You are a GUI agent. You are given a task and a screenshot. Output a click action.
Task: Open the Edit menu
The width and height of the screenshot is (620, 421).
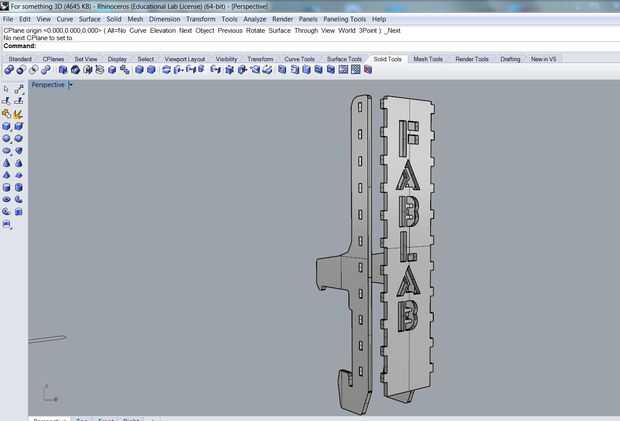click(25, 19)
